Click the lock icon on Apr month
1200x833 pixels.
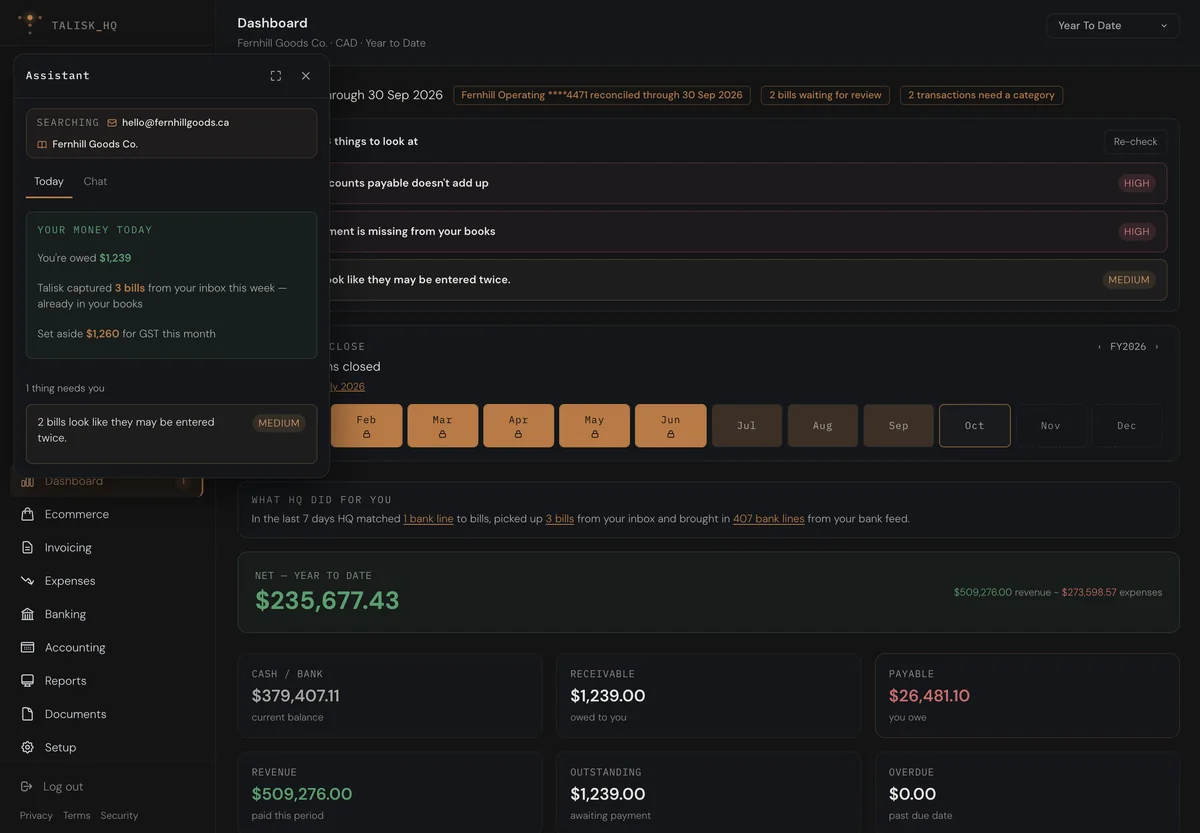coord(518,435)
